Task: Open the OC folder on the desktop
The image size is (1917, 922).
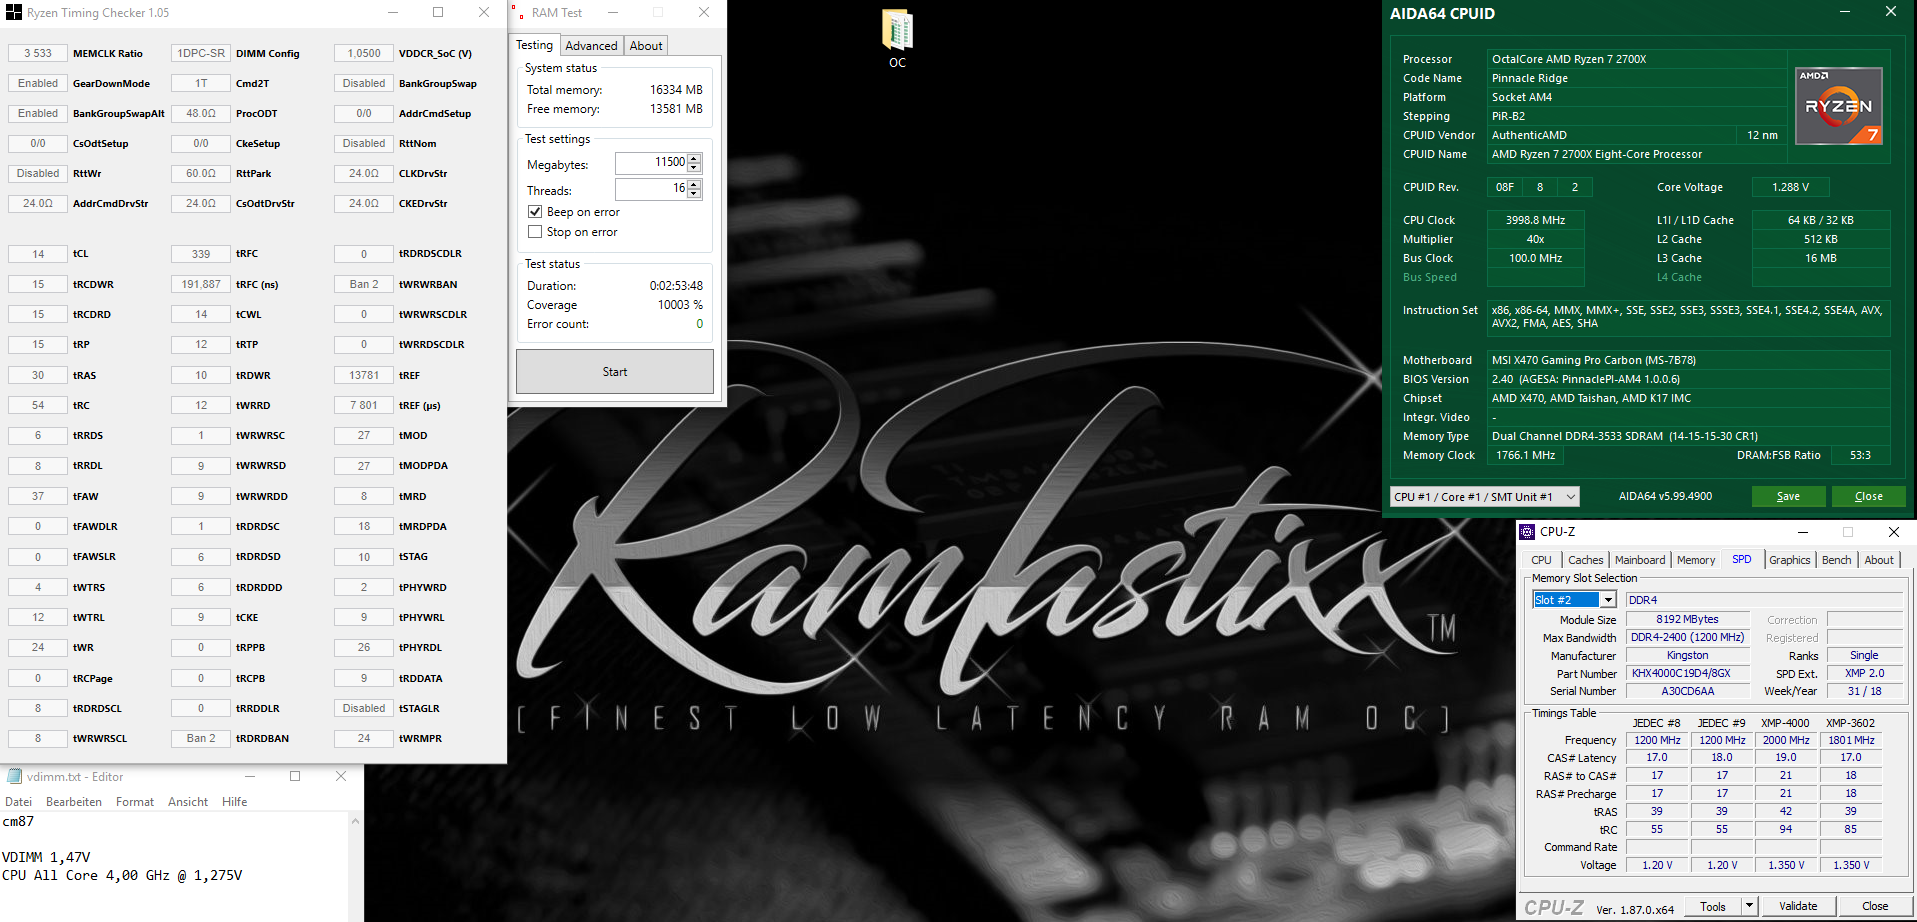Action: point(897,38)
